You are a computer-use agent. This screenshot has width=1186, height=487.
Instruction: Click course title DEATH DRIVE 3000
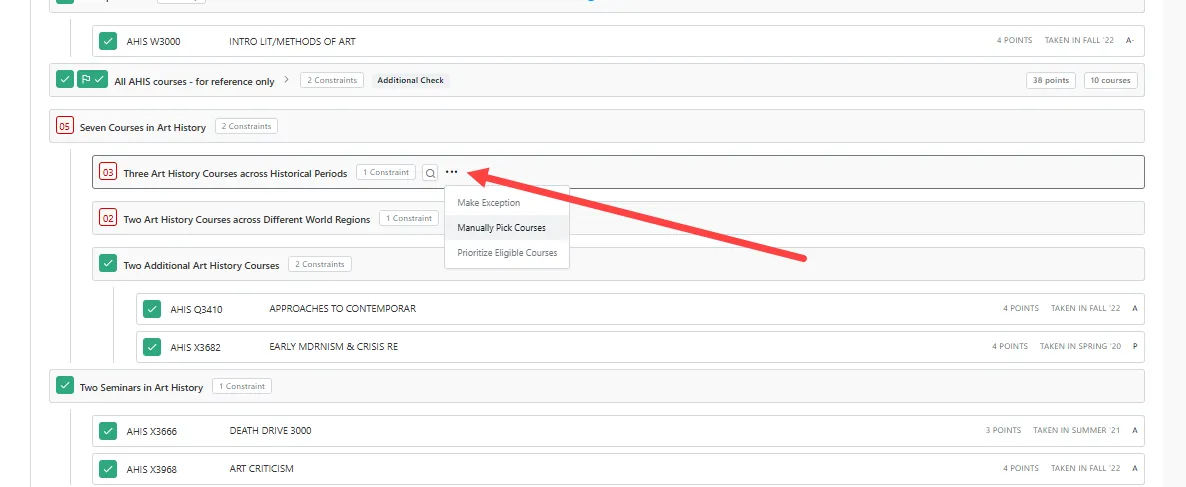(270, 430)
